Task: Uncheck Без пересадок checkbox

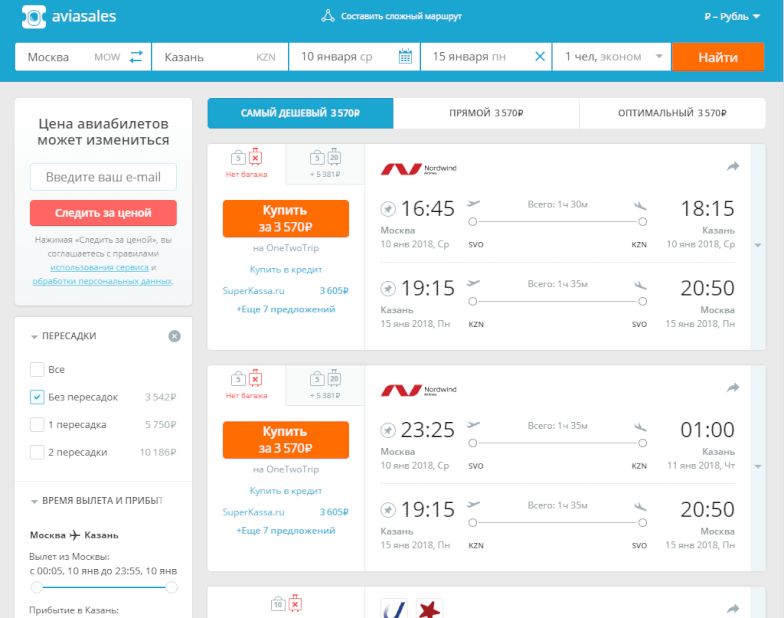Action: [x=38, y=397]
